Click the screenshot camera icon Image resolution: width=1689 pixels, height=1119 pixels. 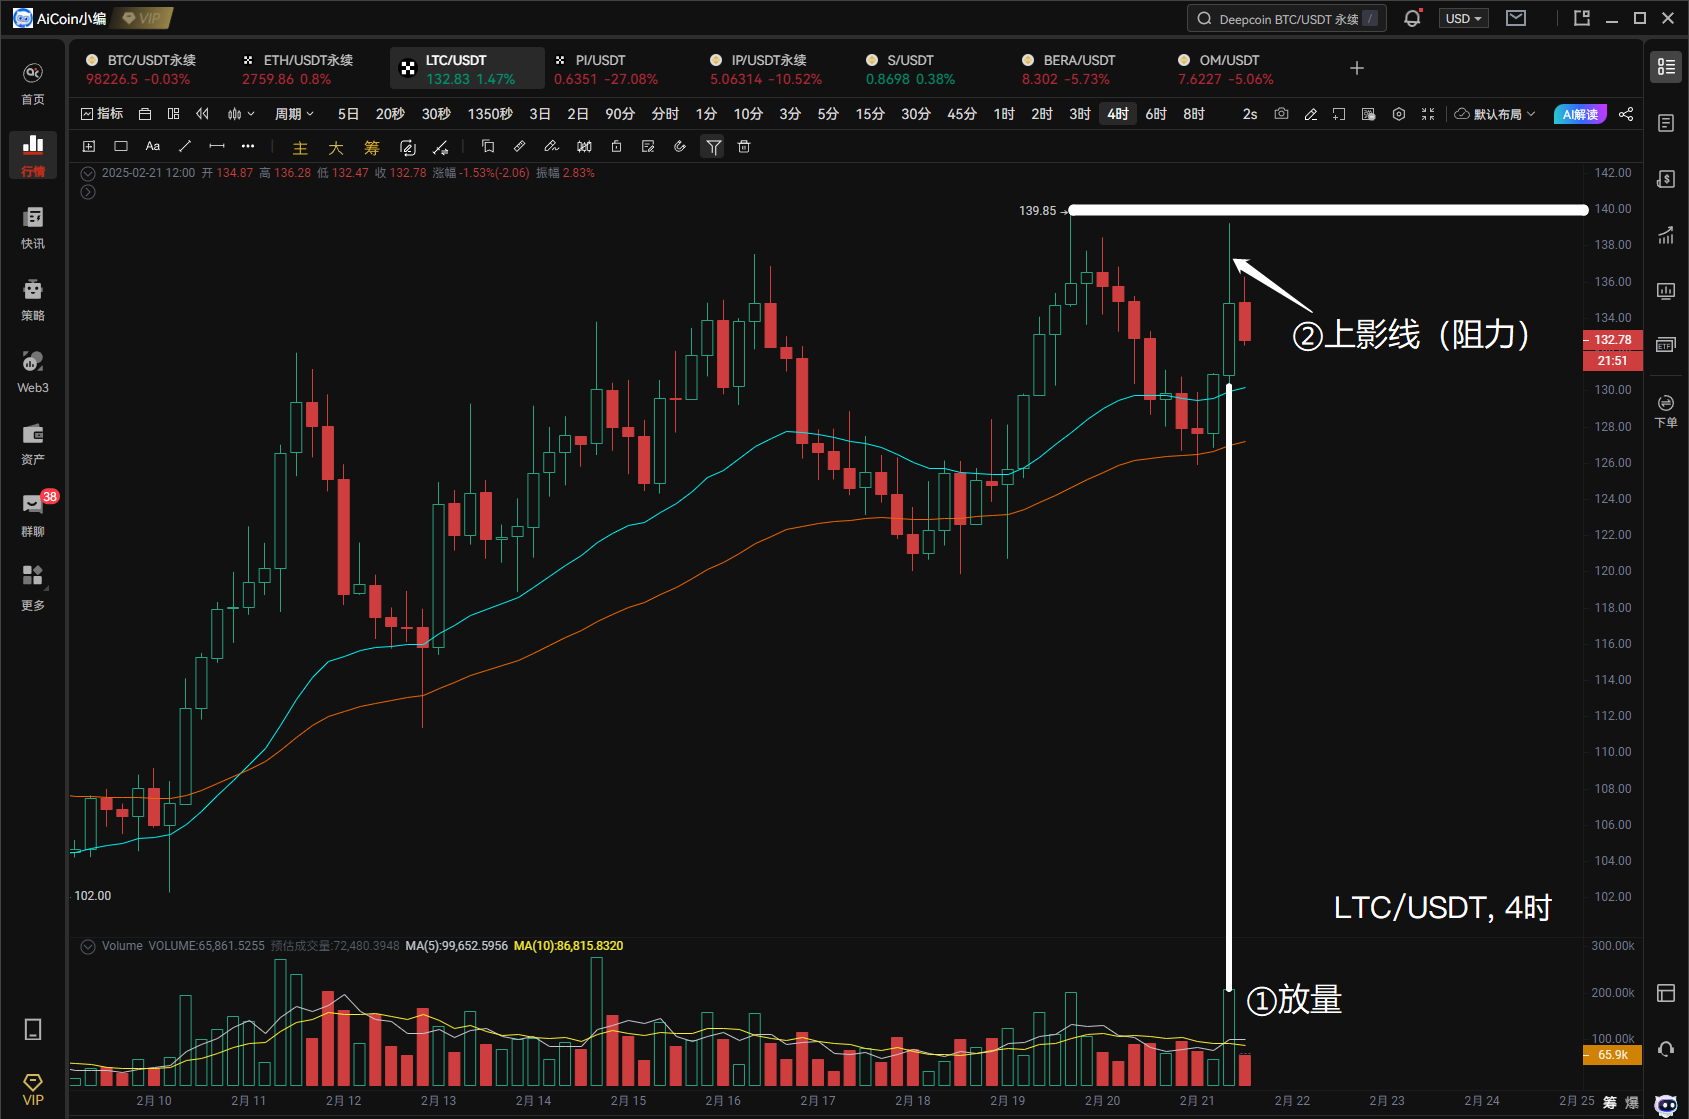tap(1281, 114)
